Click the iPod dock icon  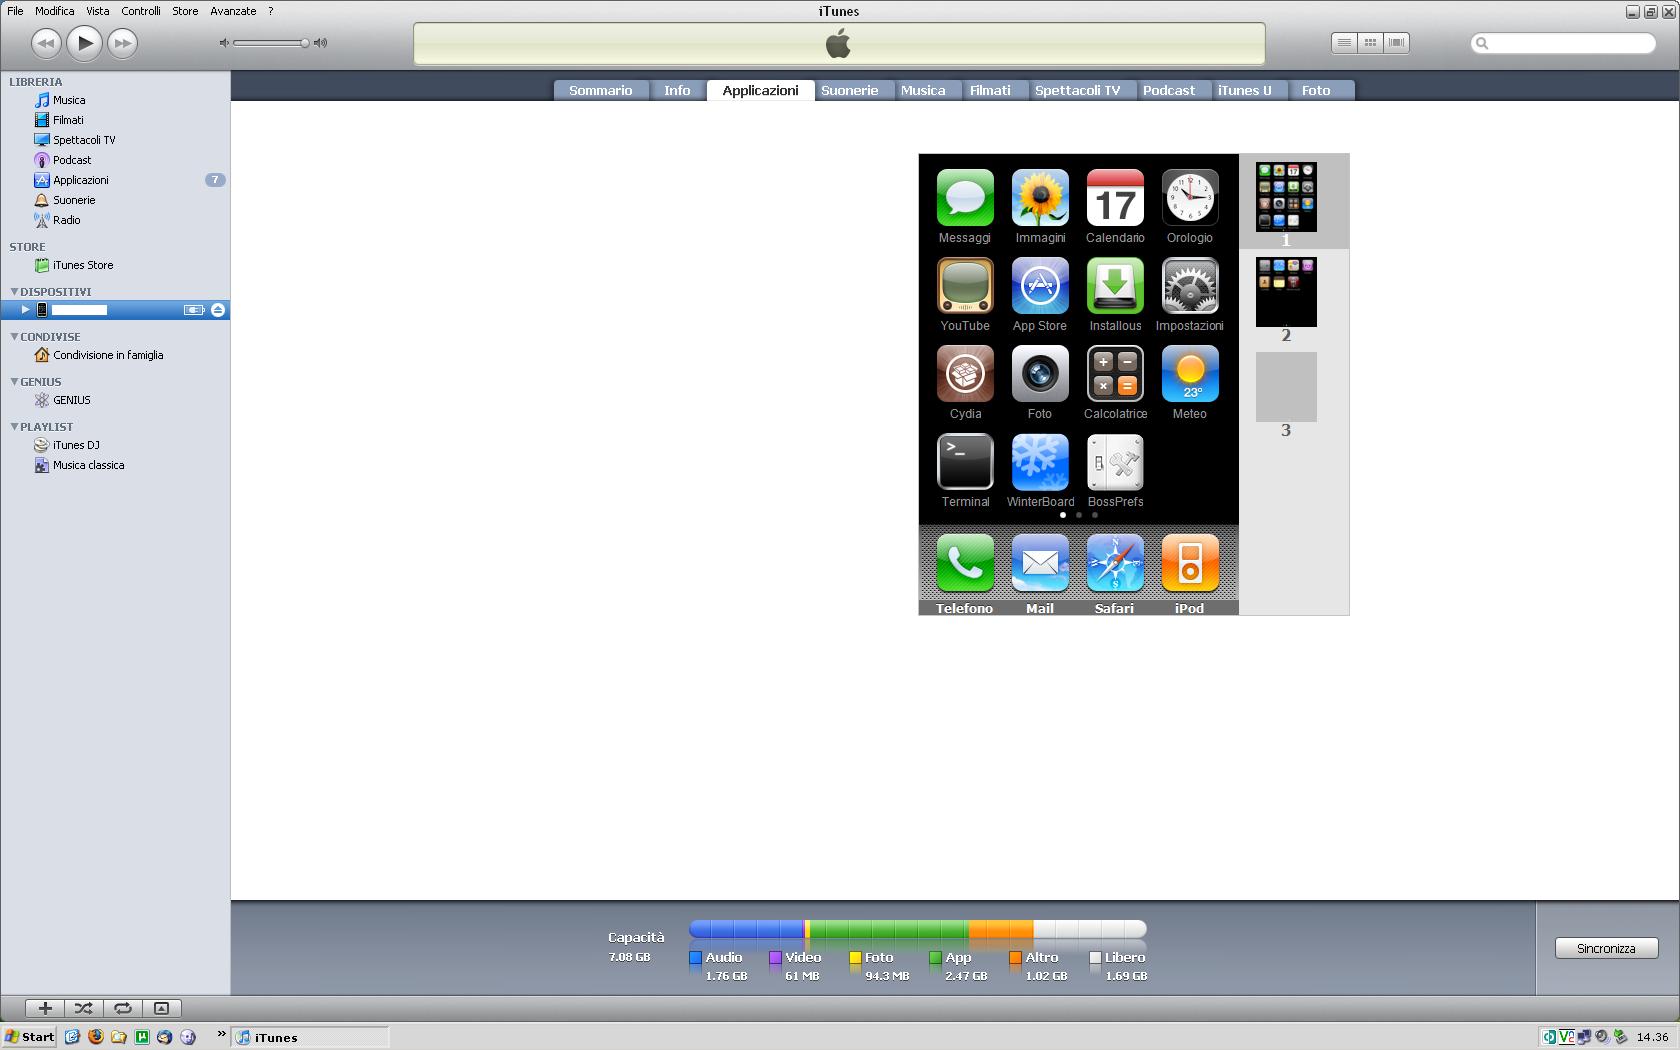(1190, 563)
